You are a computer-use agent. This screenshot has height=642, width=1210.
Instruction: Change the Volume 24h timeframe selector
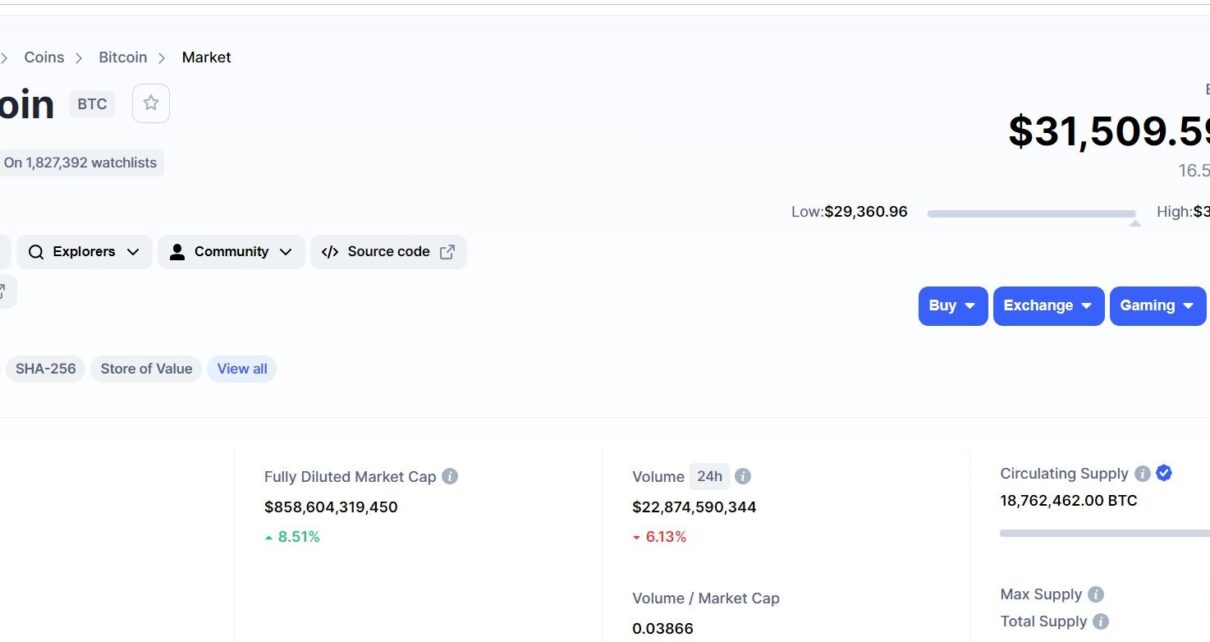tap(709, 477)
